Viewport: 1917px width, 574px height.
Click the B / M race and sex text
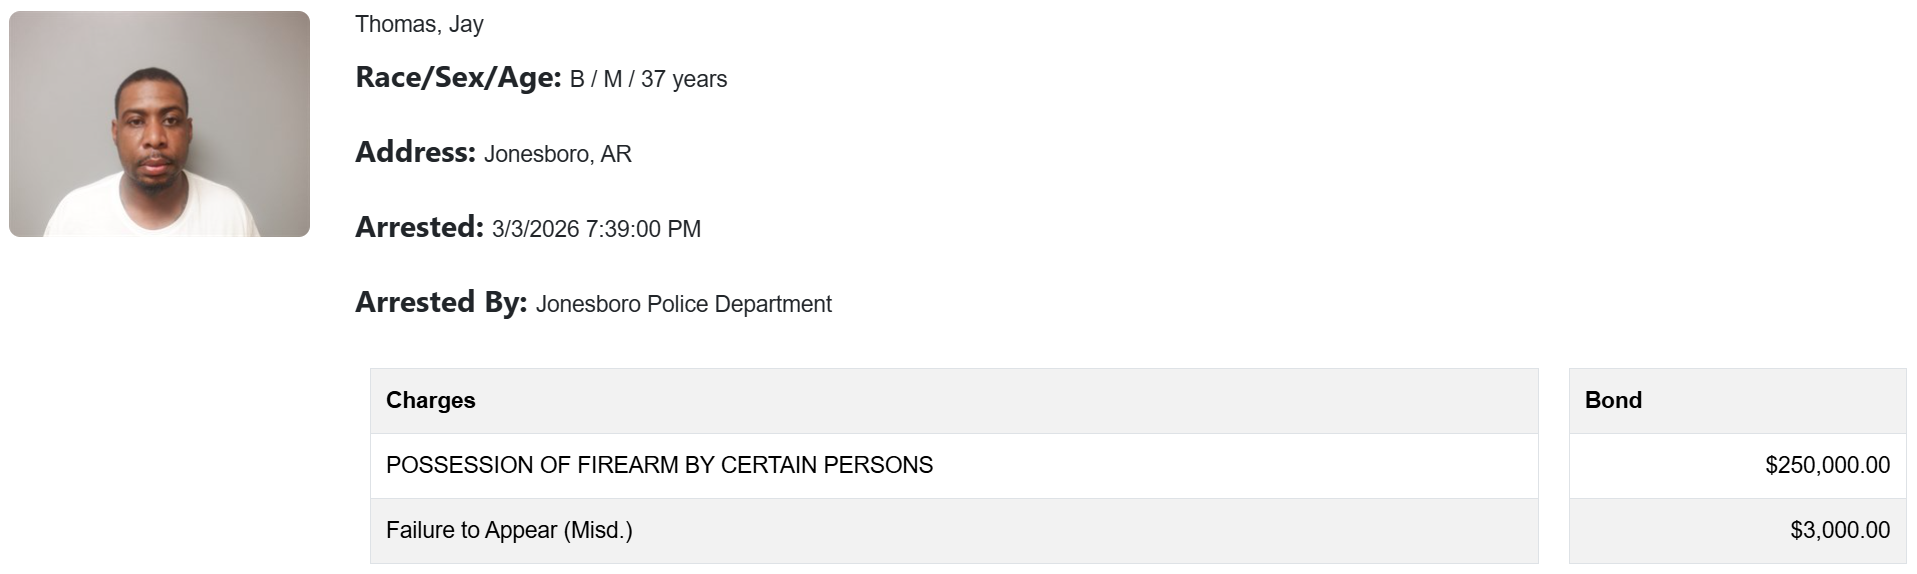[596, 80]
